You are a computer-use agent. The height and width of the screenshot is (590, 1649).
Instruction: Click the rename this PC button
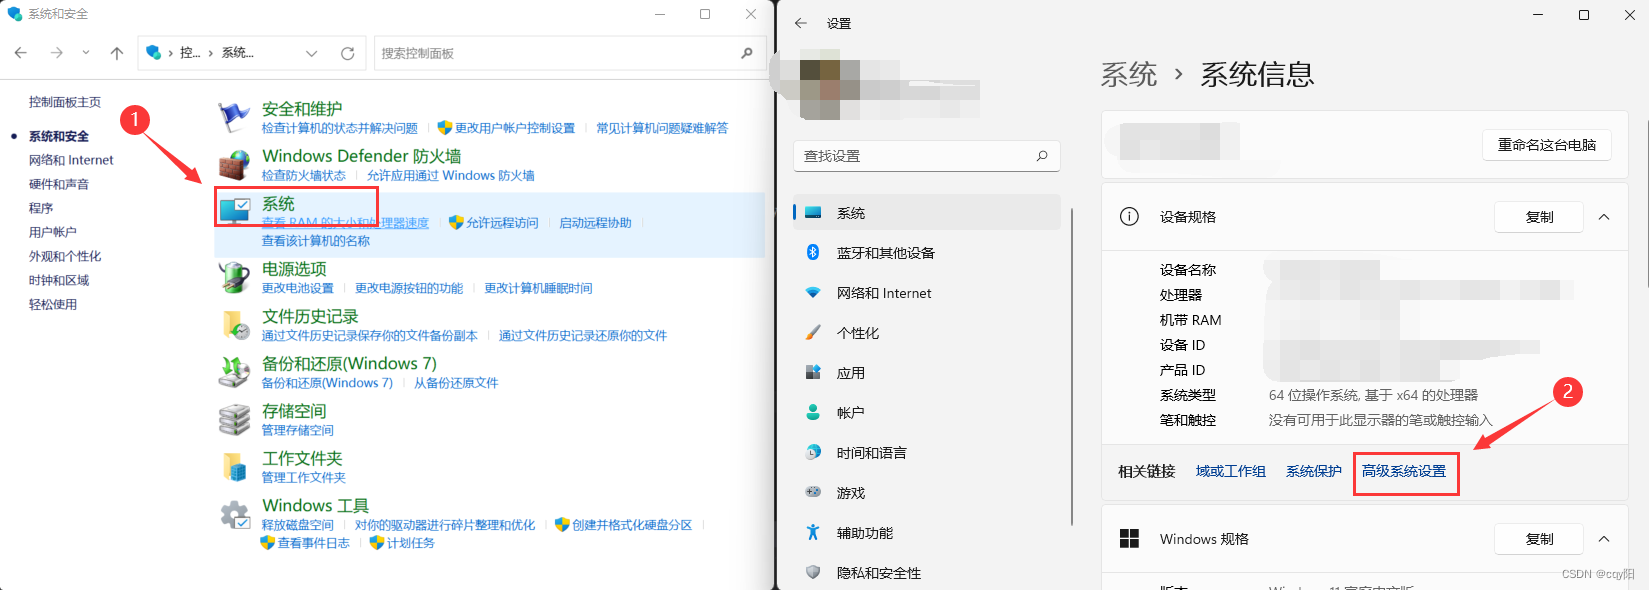[1547, 145]
